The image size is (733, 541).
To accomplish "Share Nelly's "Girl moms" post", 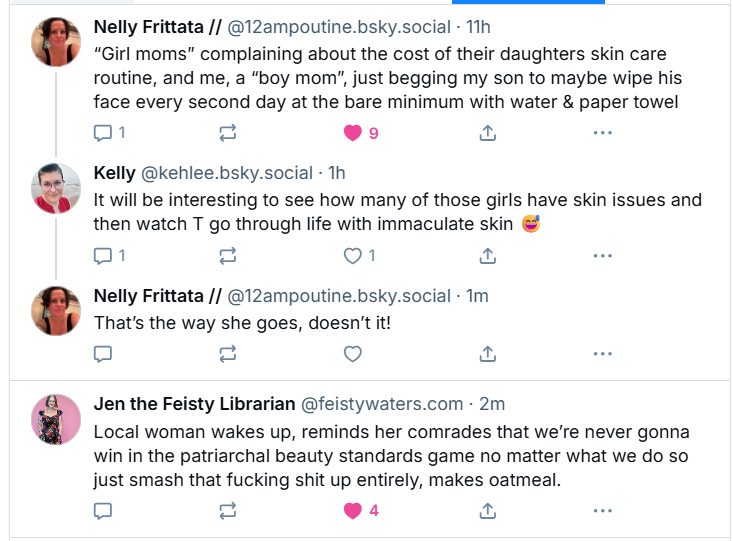I will pos(488,132).
